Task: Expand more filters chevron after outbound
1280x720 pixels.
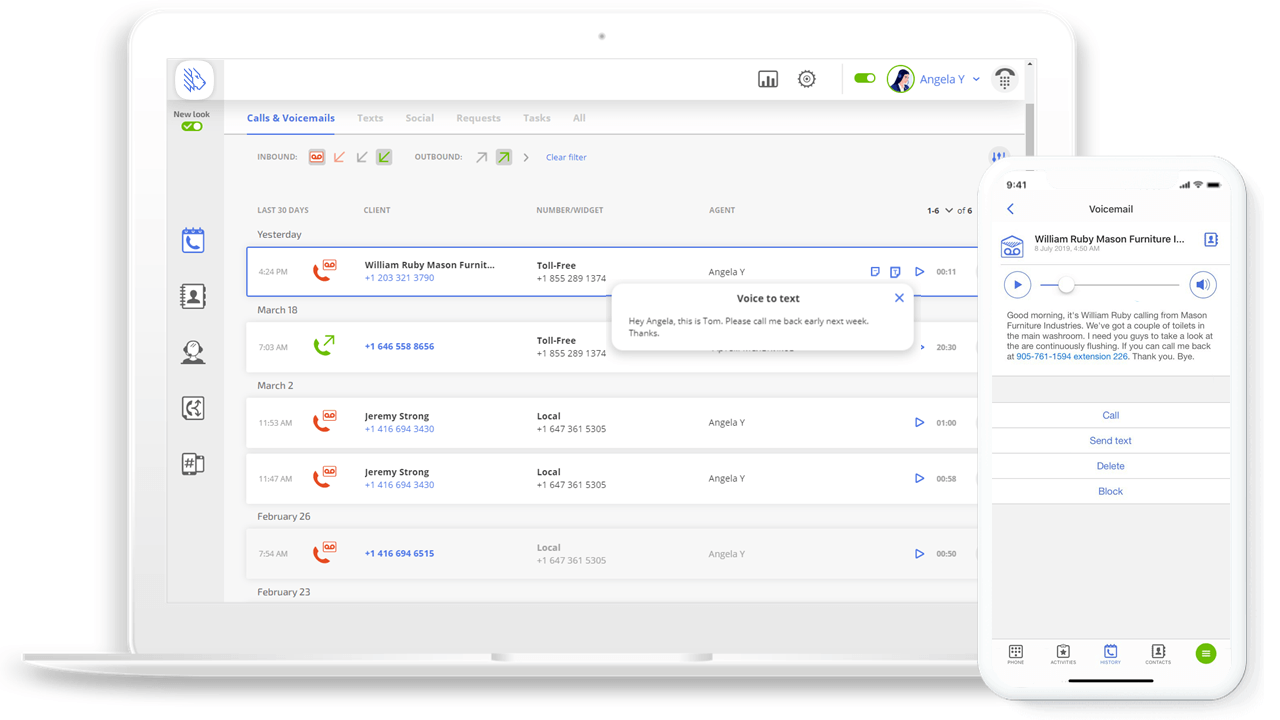Action: click(526, 157)
